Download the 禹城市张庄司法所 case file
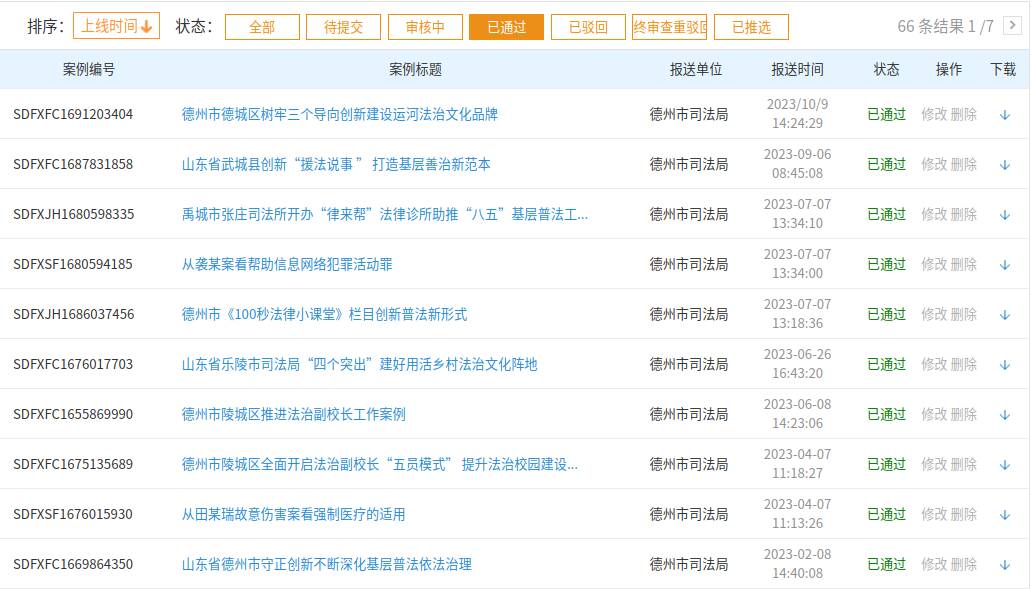 (x=1004, y=215)
